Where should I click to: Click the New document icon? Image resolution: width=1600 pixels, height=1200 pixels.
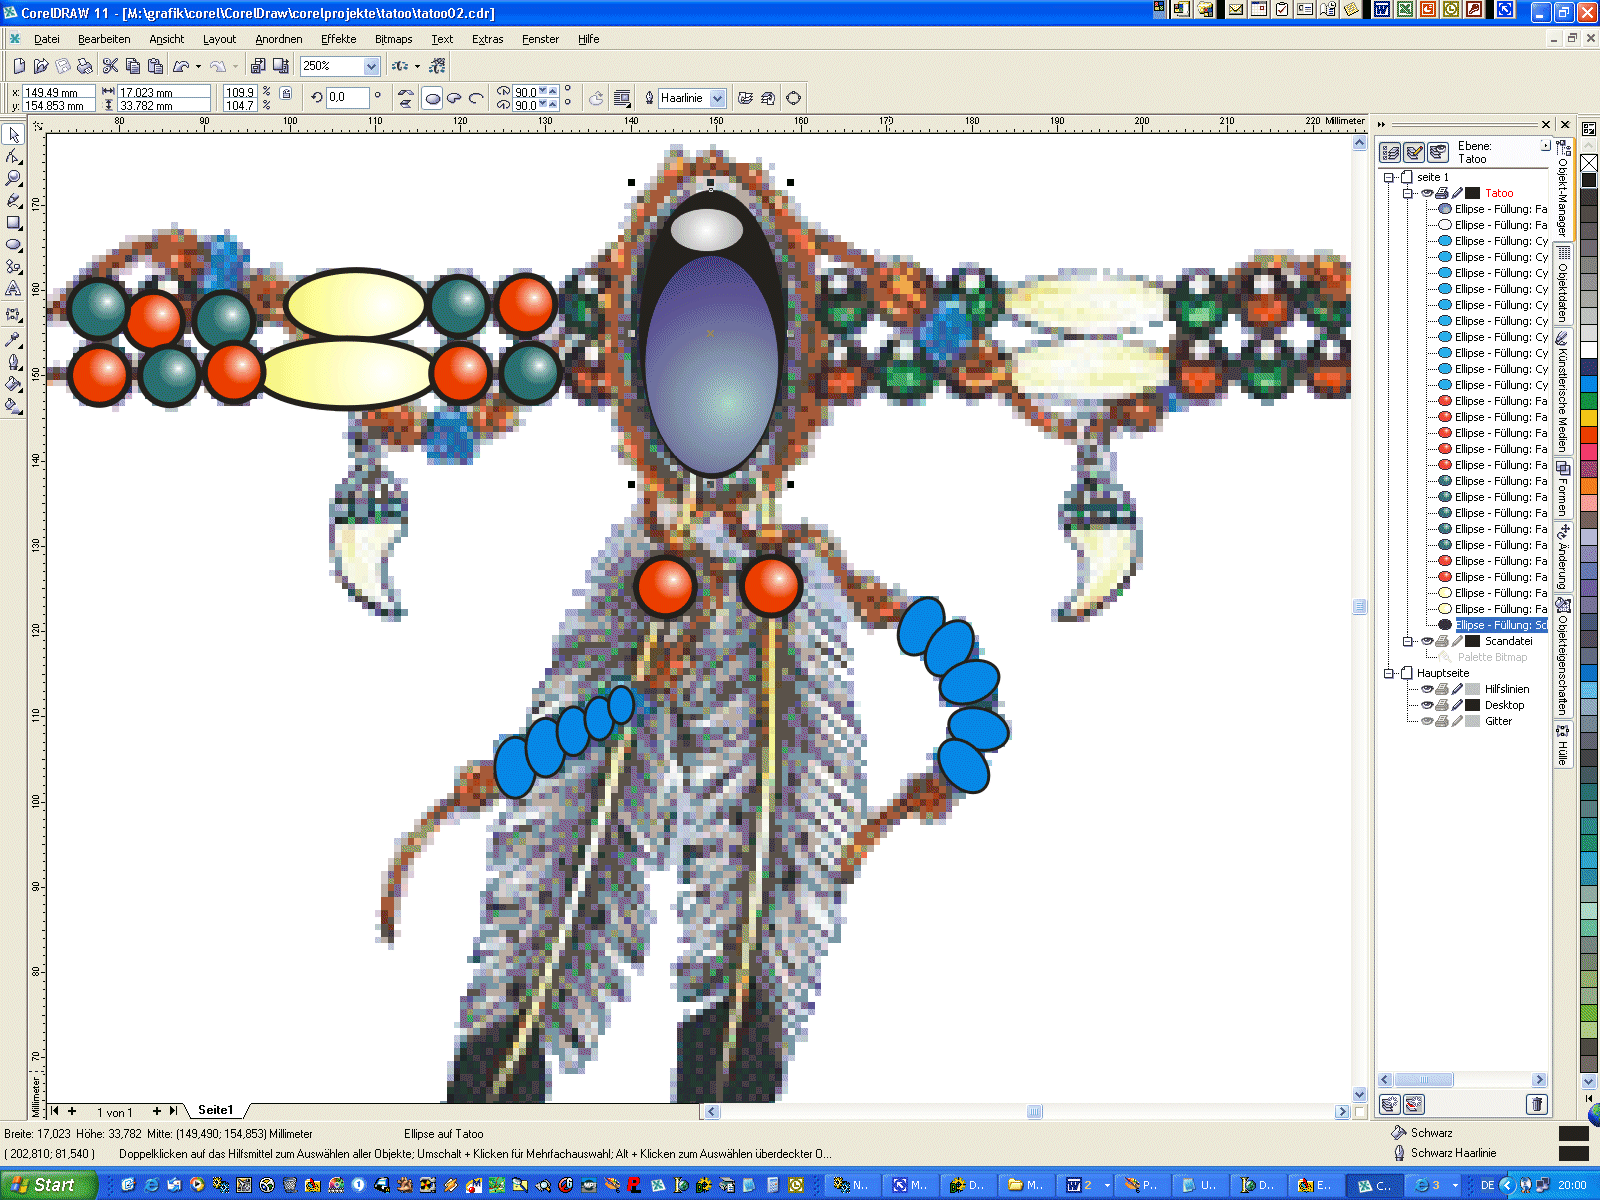pos(19,66)
